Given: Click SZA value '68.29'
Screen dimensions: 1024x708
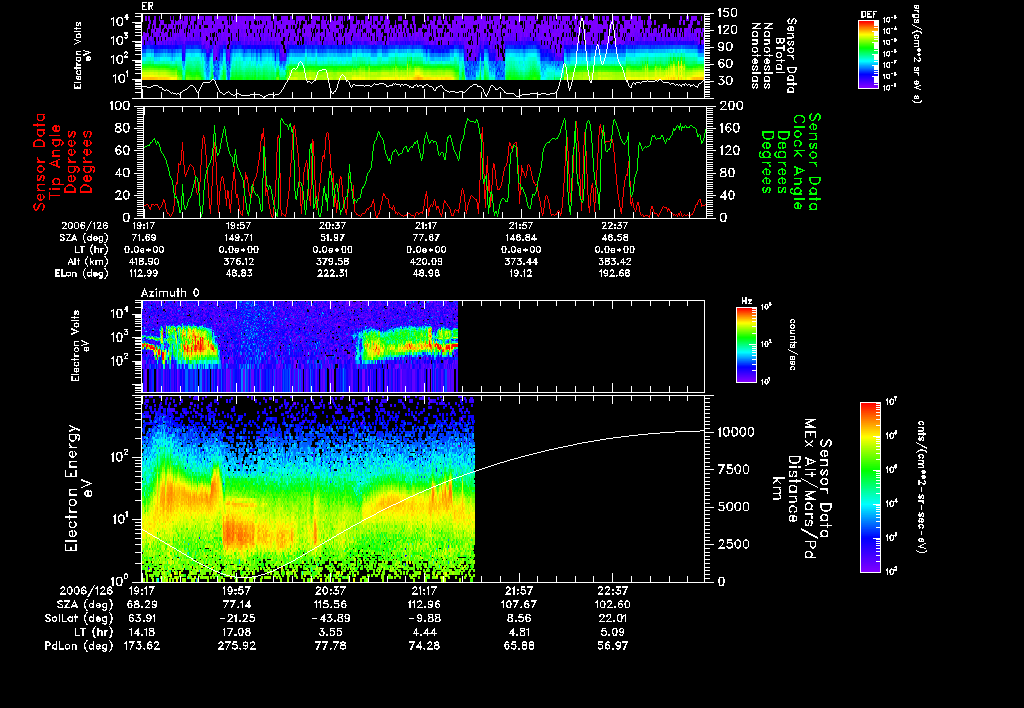Looking at the screenshot, I should tap(142, 604).
